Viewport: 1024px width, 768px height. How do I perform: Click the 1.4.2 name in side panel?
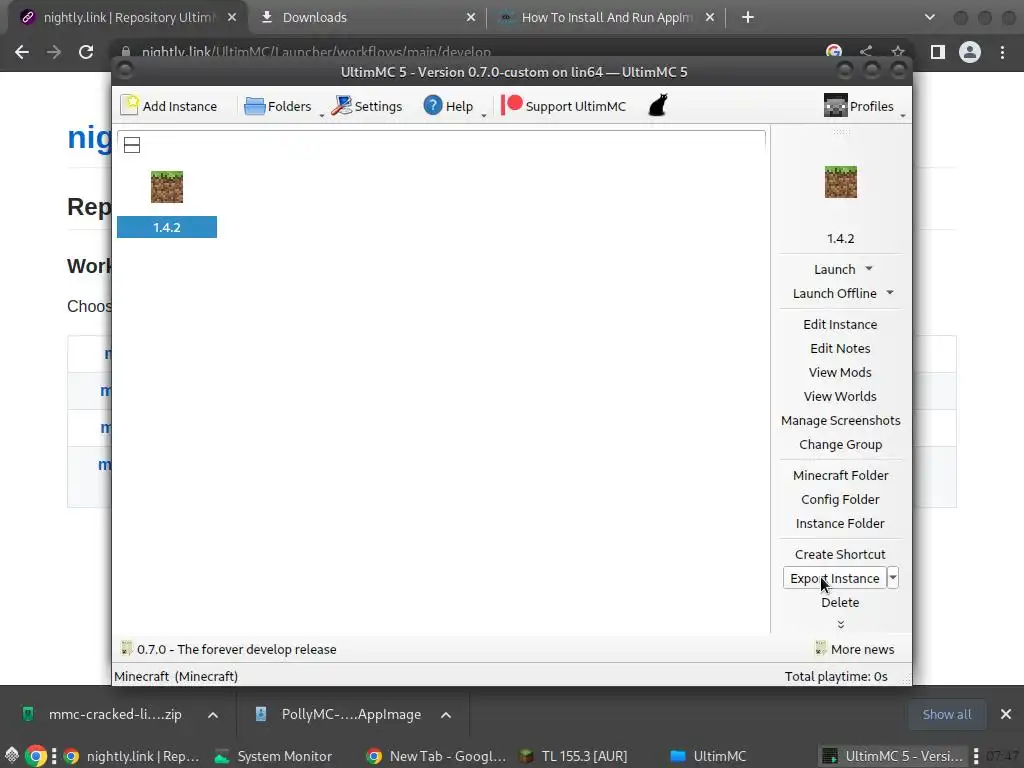tap(840, 238)
